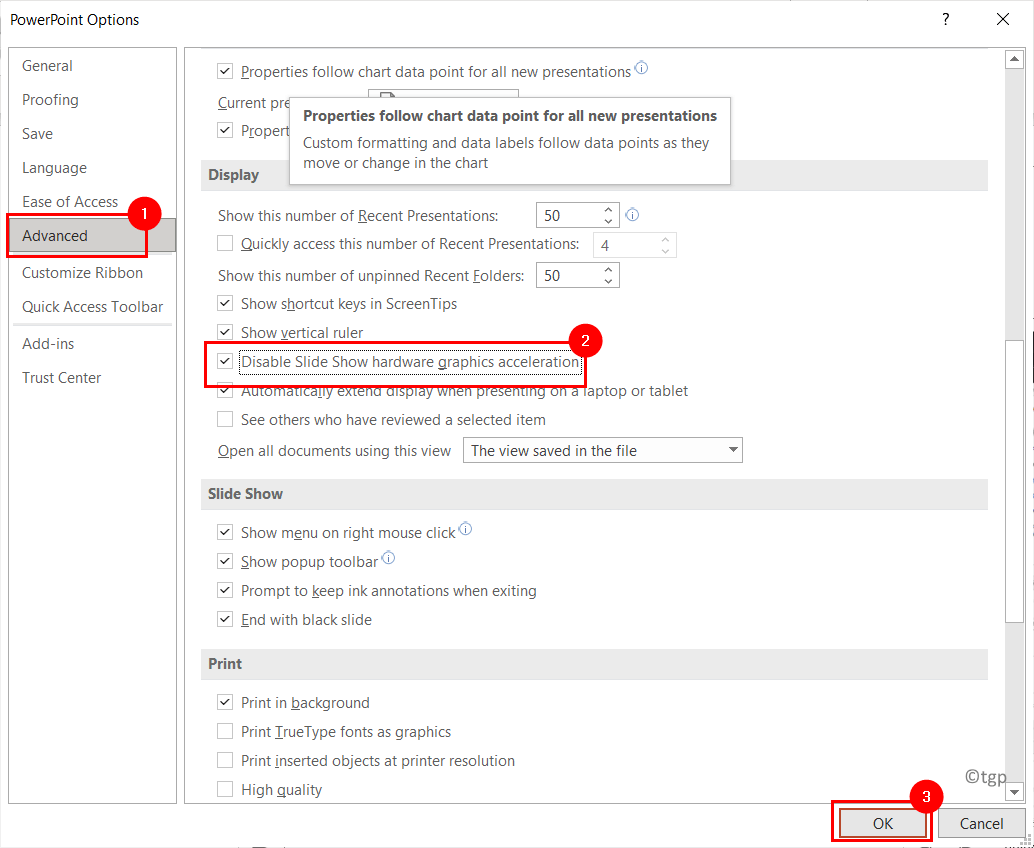Click the Recent Presentations number field showing 50

568,216
